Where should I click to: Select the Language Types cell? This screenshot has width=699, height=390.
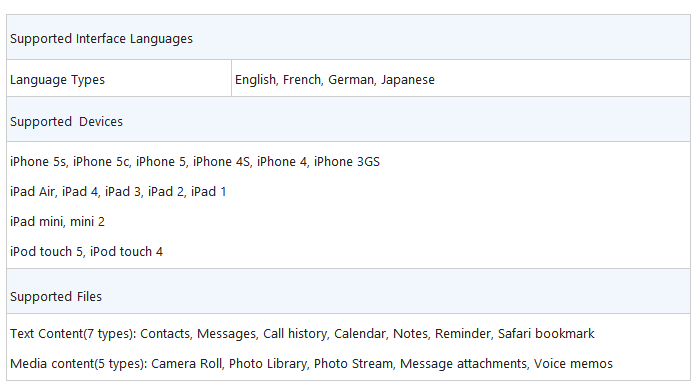click(x=119, y=78)
